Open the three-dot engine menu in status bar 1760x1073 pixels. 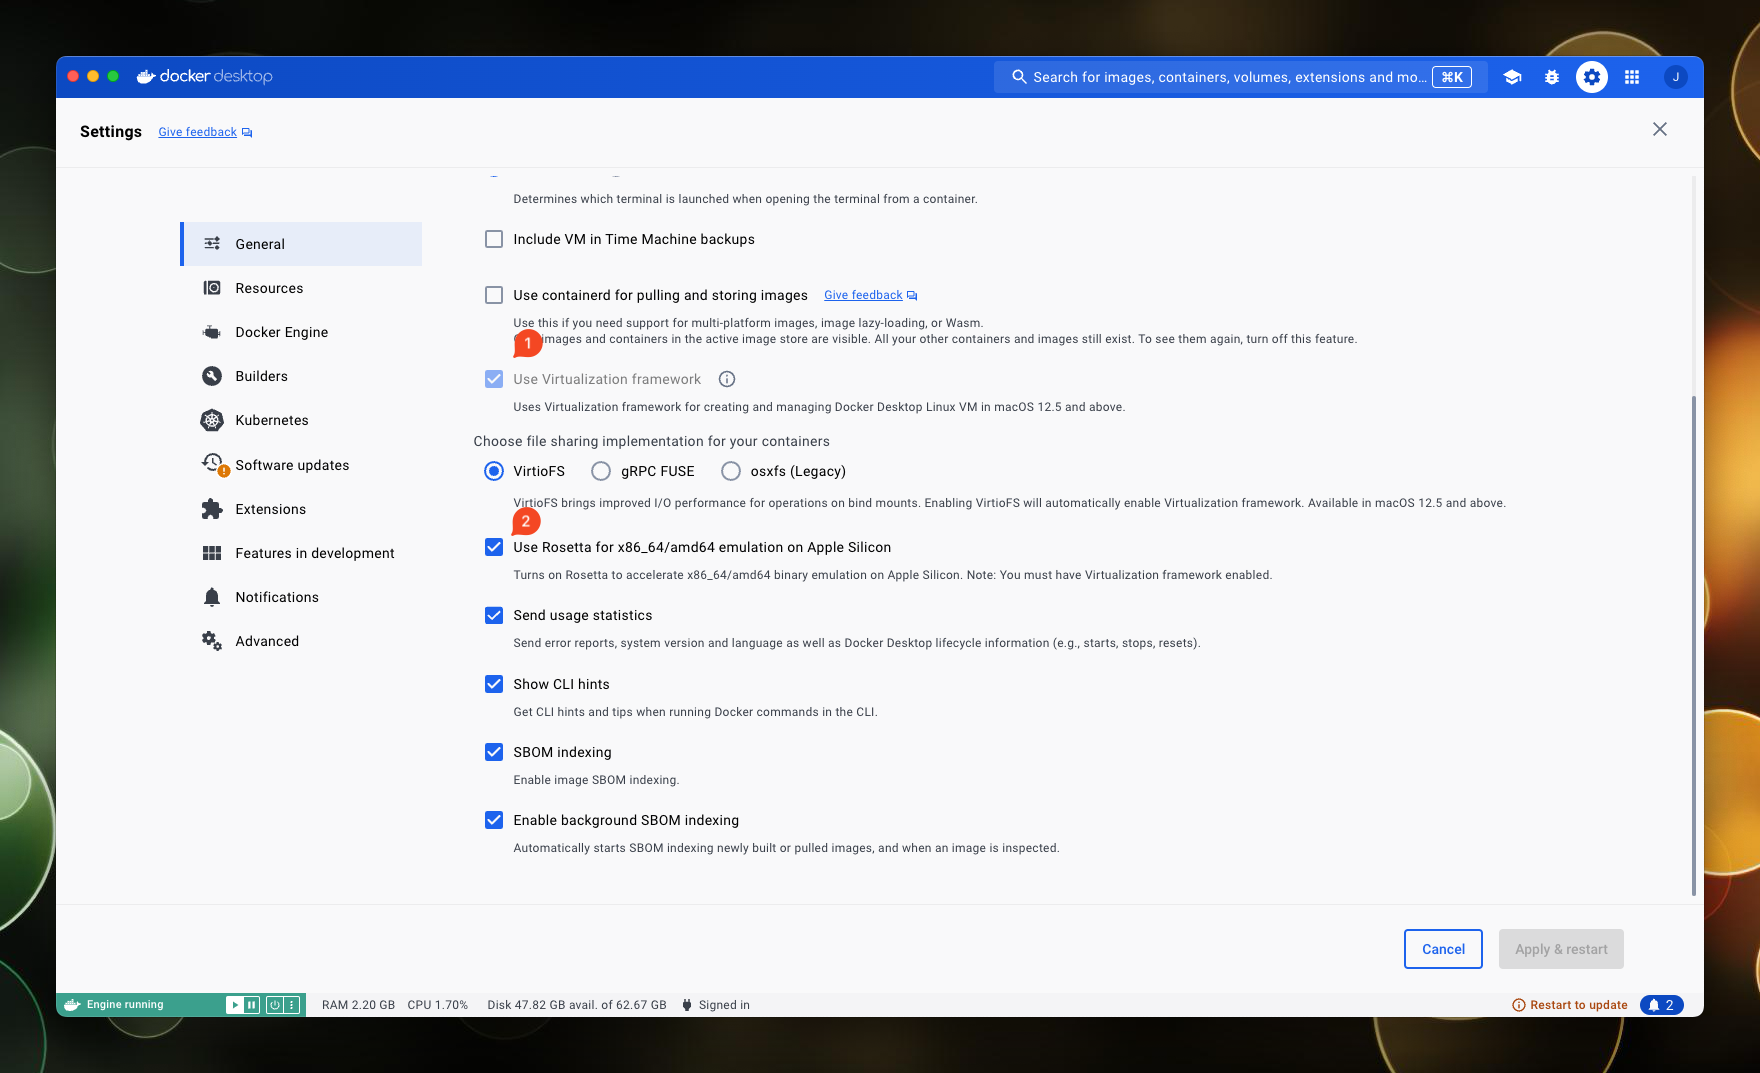(292, 1005)
